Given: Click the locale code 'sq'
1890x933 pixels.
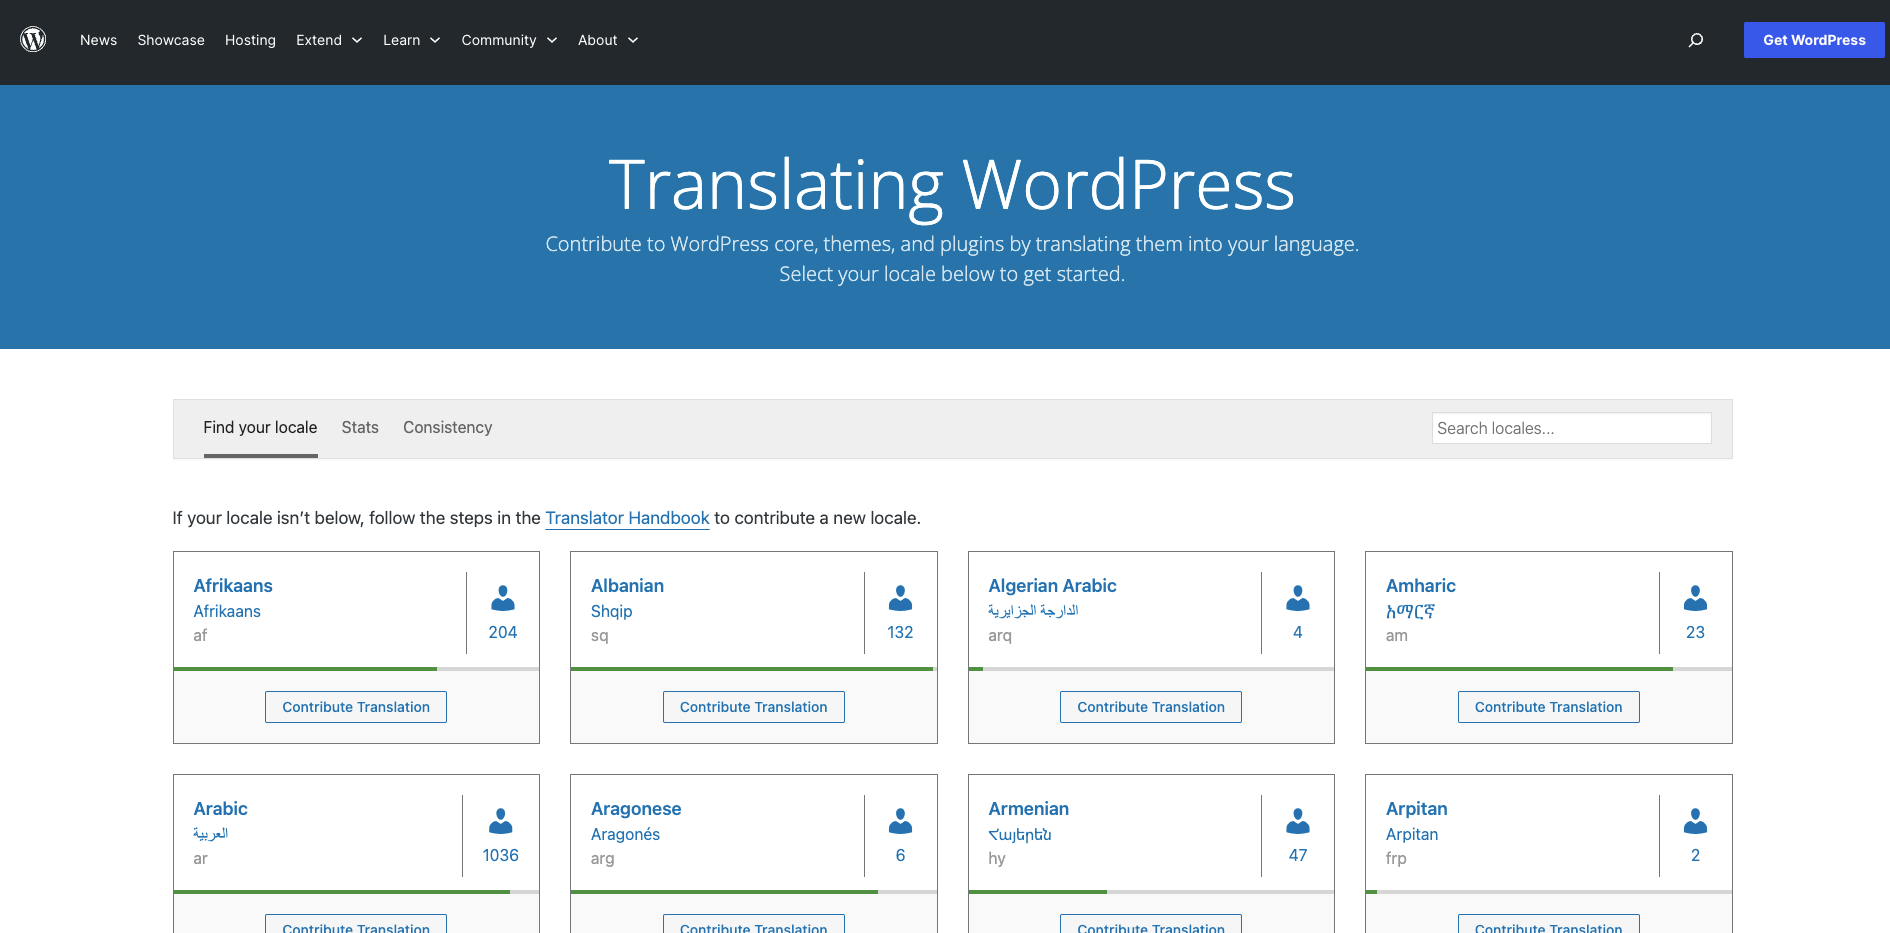Looking at the screenshot, I should pos(599,636).
